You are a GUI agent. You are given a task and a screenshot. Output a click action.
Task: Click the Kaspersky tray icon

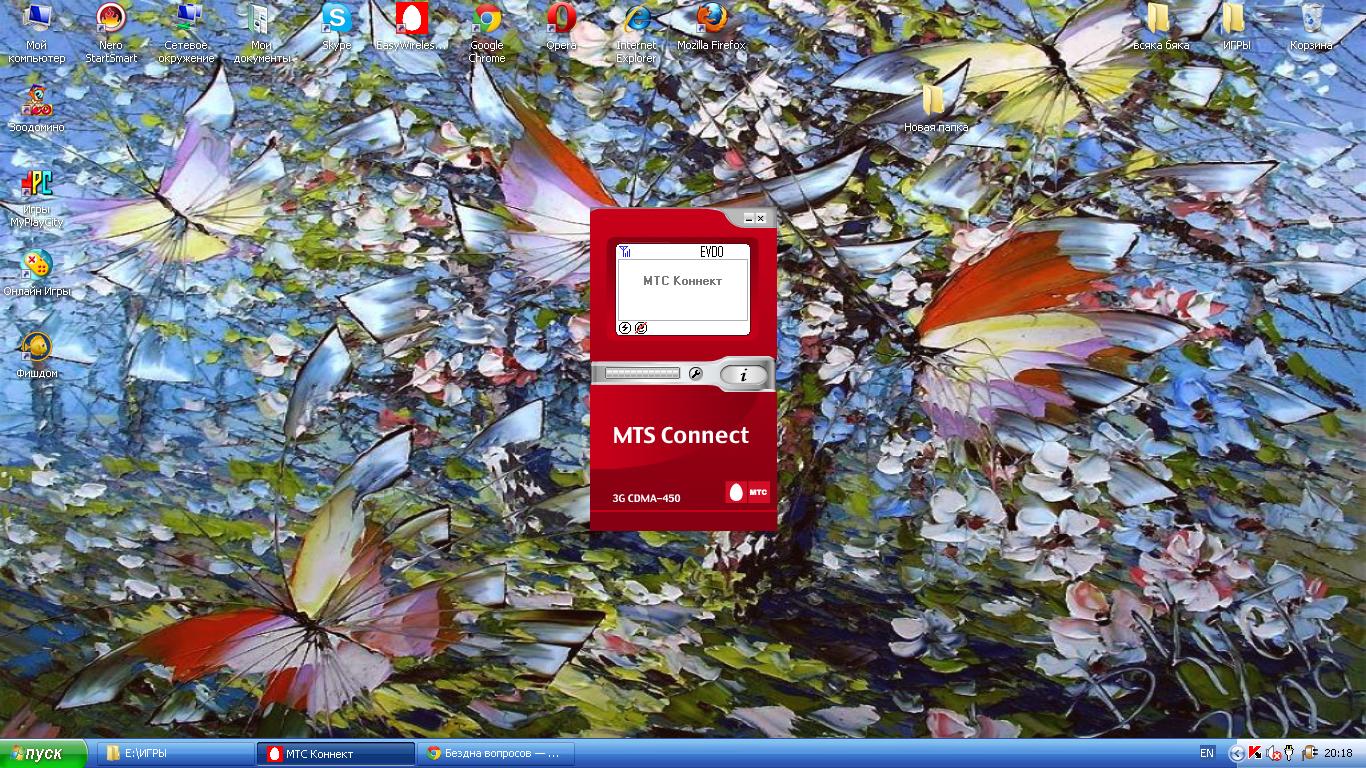[1255, 753]
